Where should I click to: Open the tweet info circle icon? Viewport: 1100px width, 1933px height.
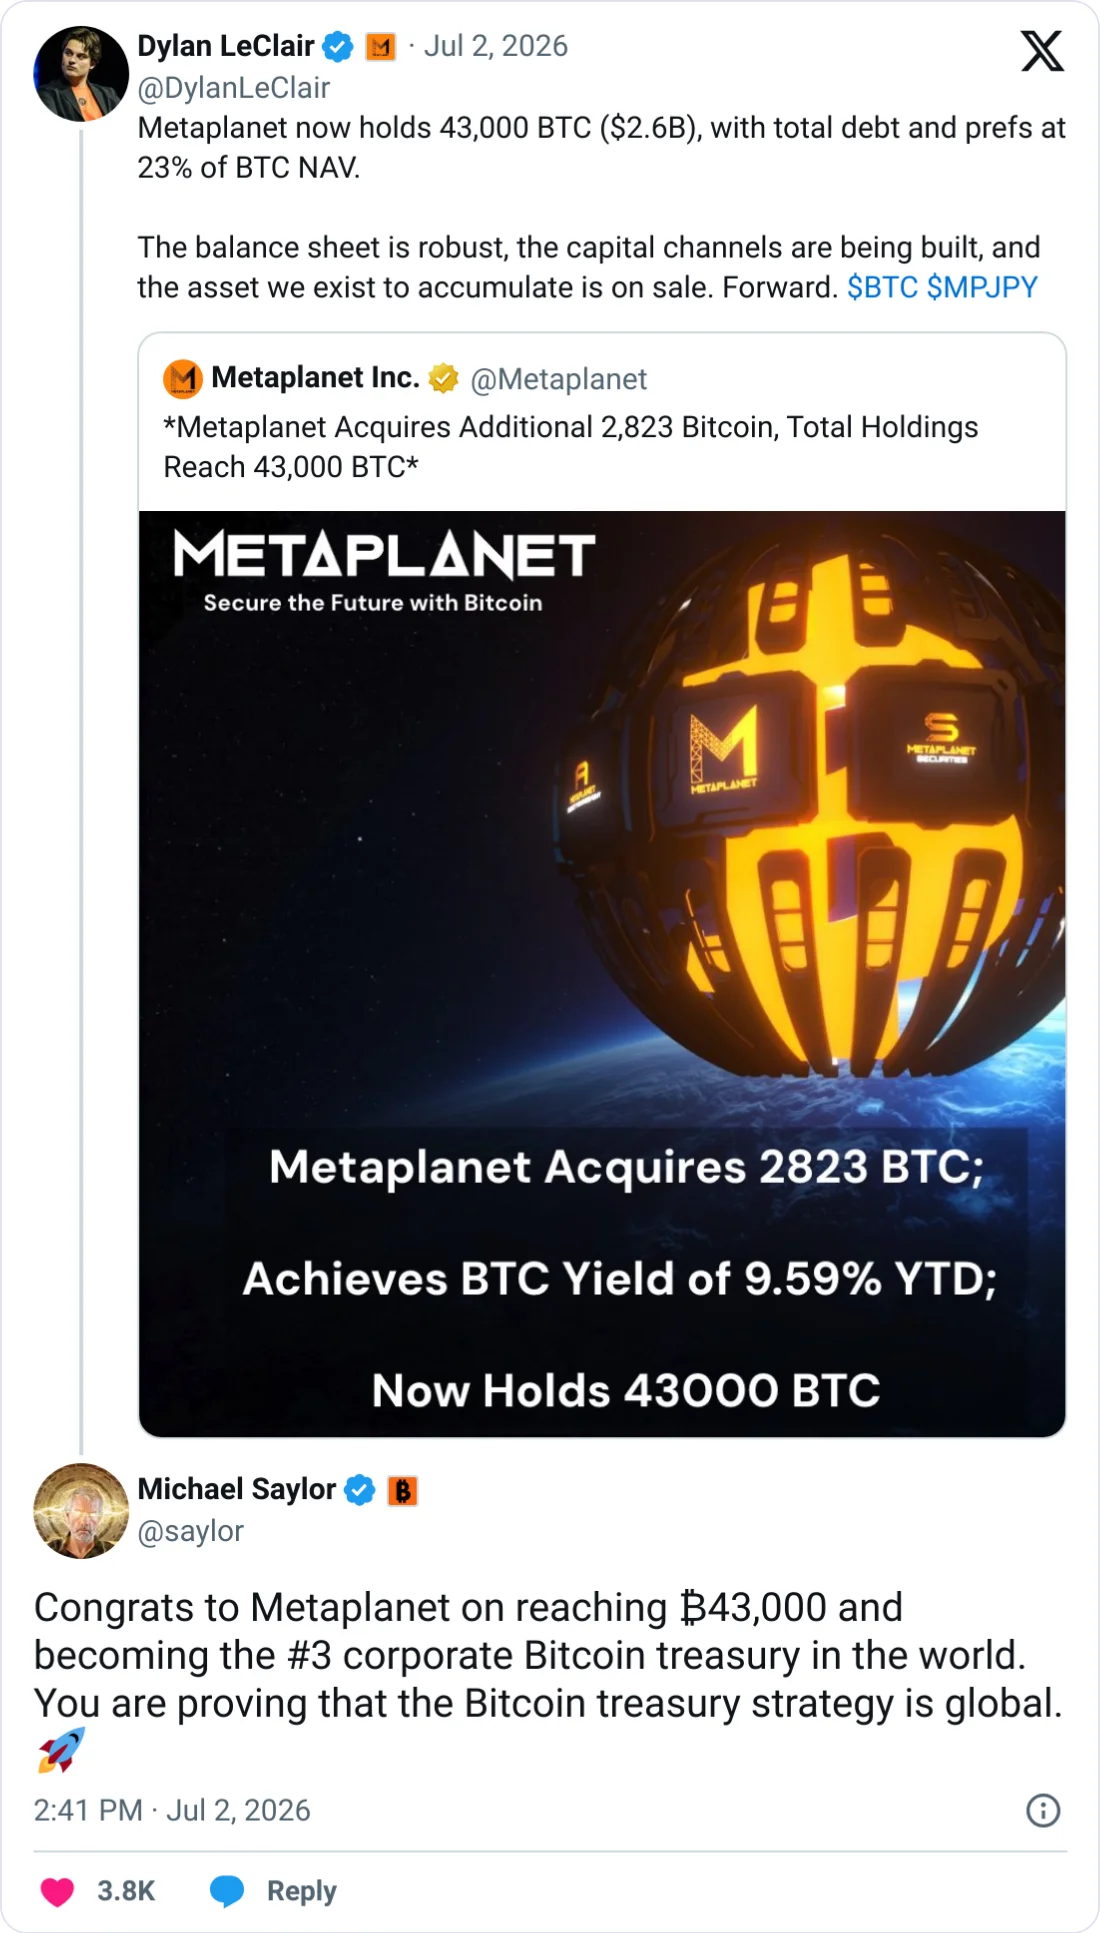(x=1043, y=1810)
